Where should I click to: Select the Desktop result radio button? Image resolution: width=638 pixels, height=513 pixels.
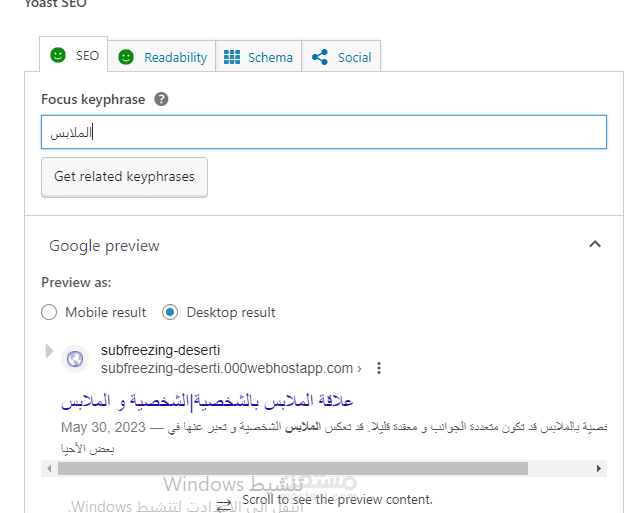pos(170,312)
